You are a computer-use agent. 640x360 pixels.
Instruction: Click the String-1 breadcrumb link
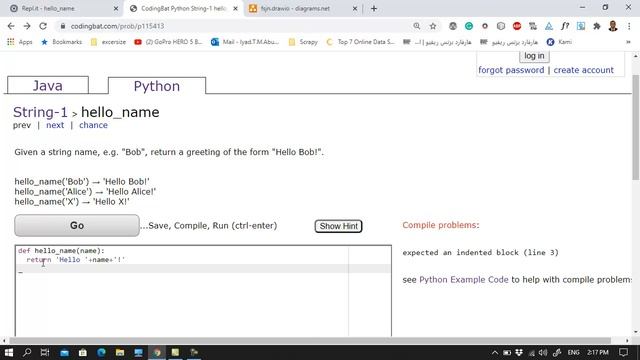click(40, 112)
